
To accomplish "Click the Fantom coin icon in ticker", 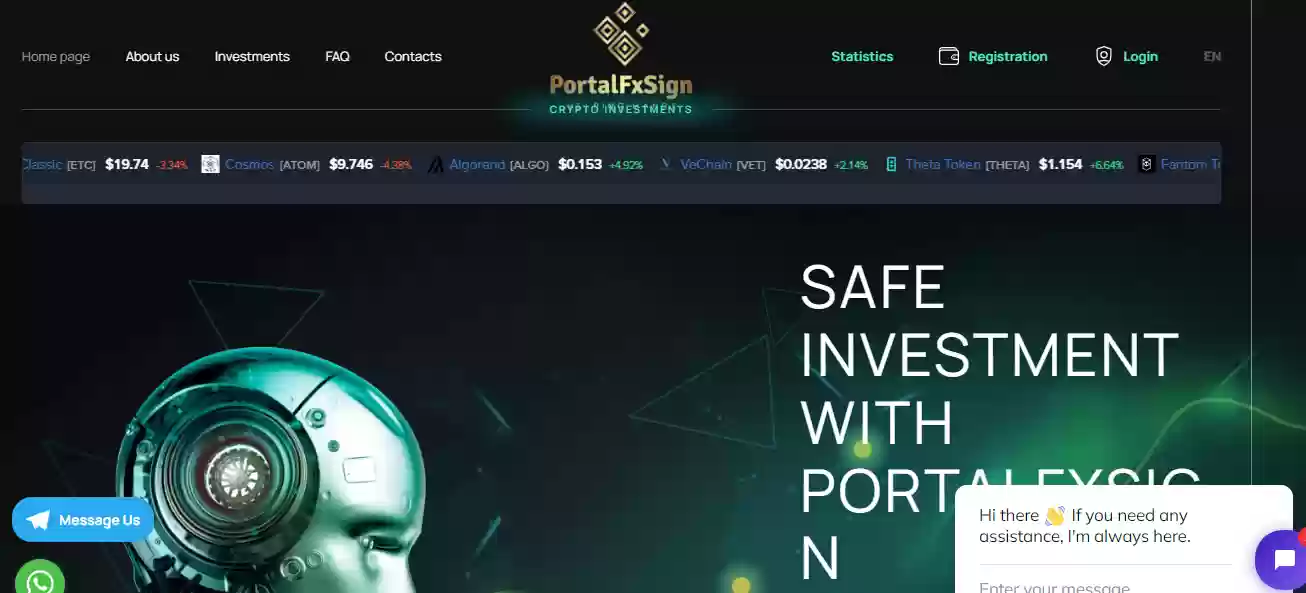I will pos(1146,164).
